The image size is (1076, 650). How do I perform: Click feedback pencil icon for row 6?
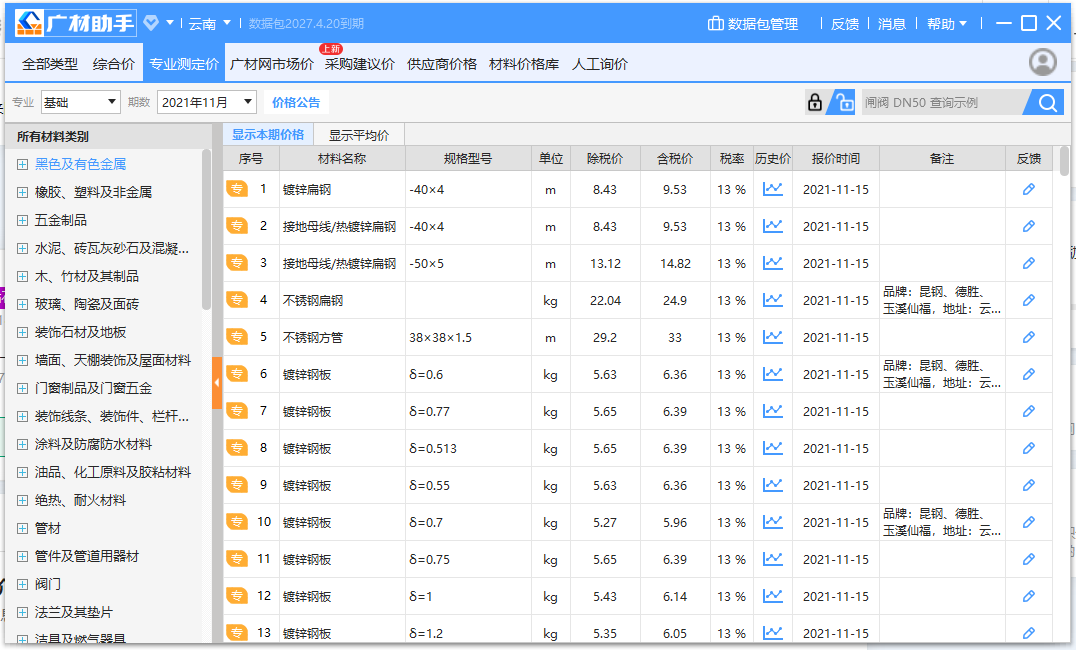[1028, 374]
